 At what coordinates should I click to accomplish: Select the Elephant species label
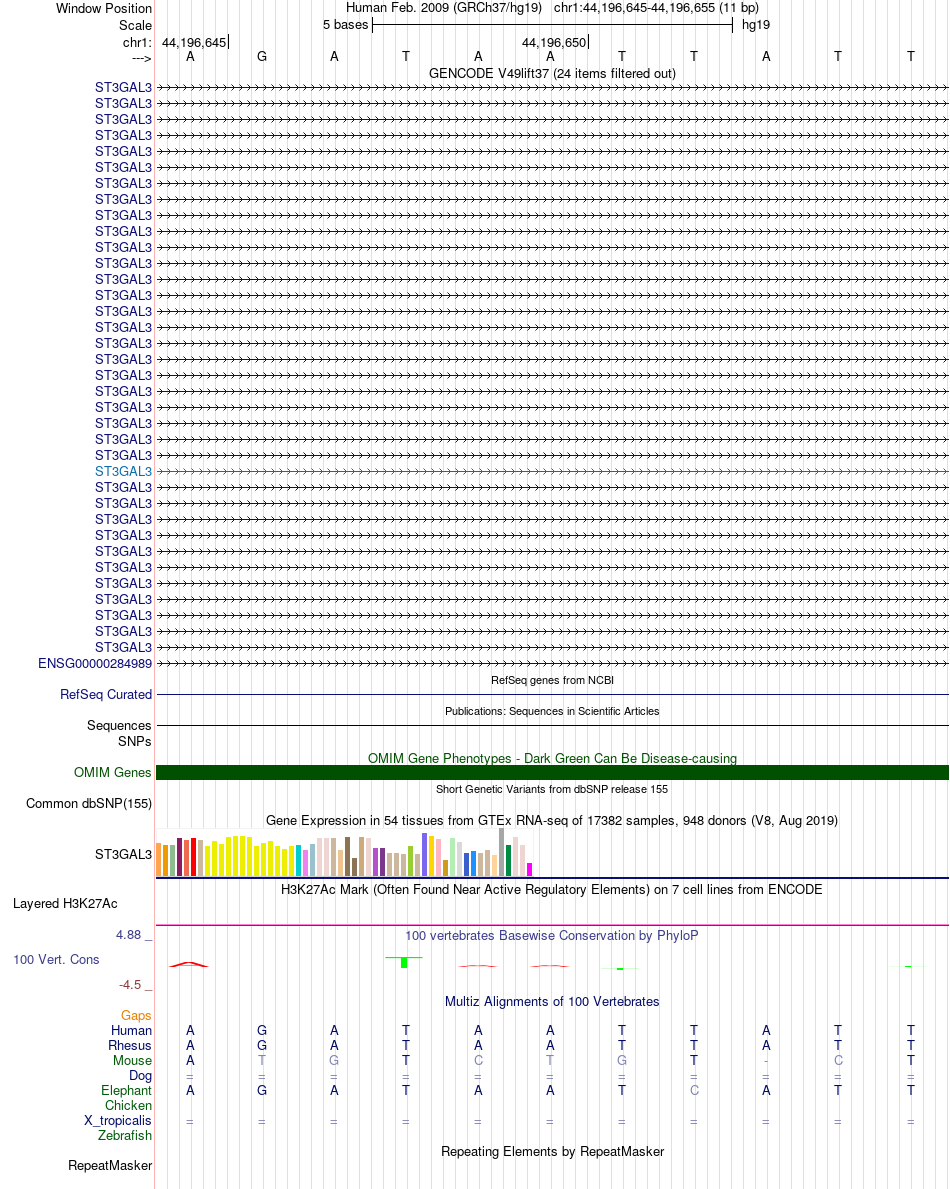(x=126, y=1090)
